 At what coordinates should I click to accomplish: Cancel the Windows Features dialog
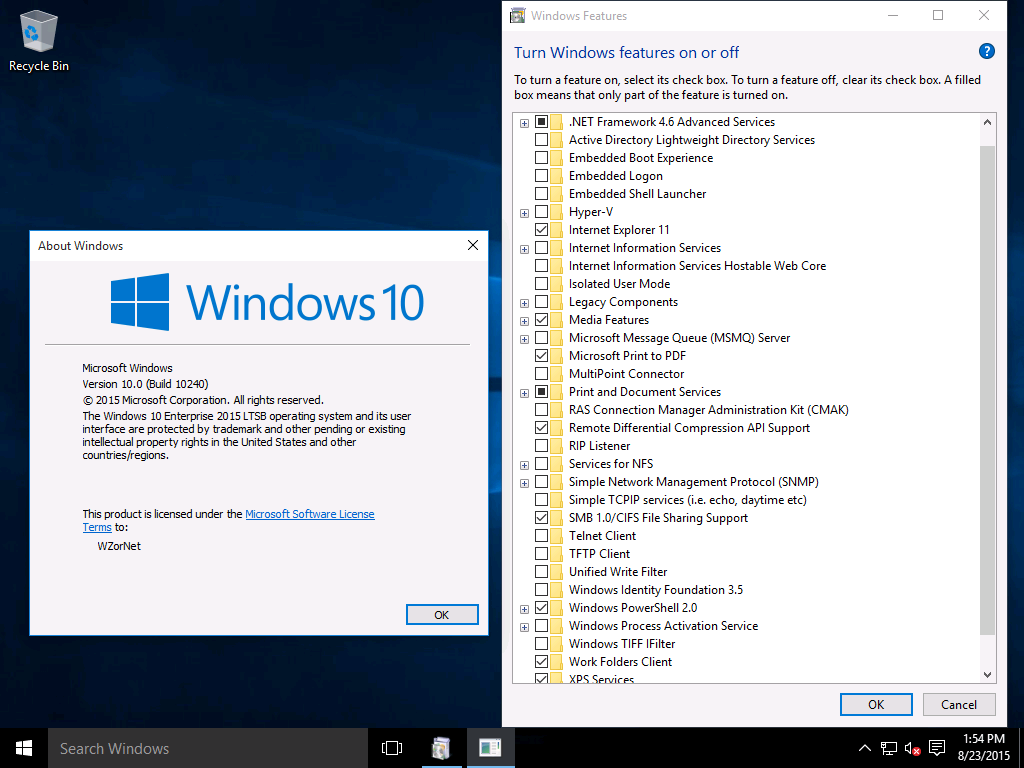[959, 704]
